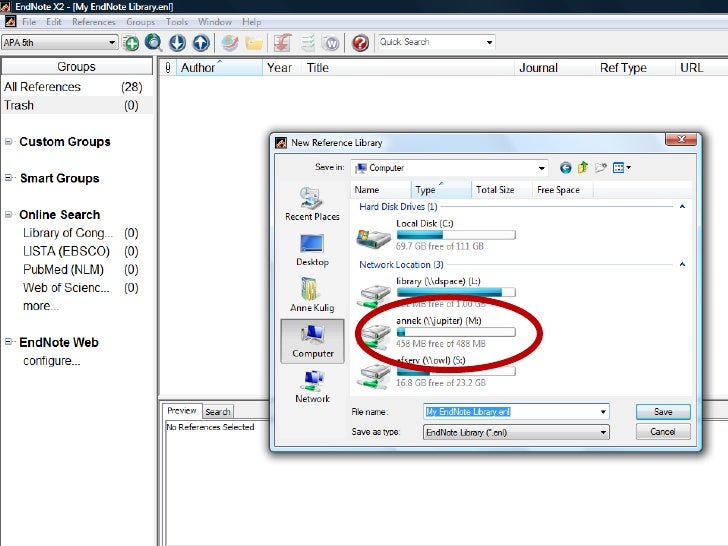Image resolution: width=728 pixels, height=546 pixels.
Task: Switch to the Search tab
Action: (x=217, y=412)
